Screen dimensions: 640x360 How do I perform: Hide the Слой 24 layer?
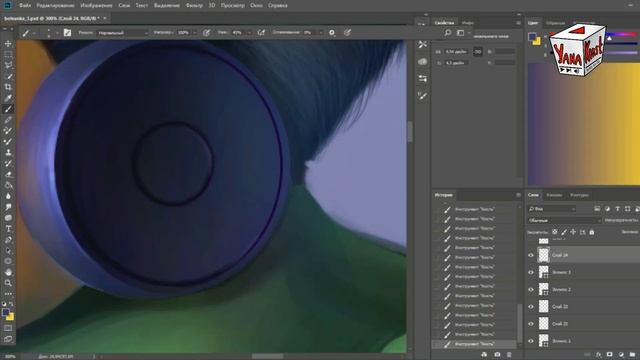click(x=531, y=255)
